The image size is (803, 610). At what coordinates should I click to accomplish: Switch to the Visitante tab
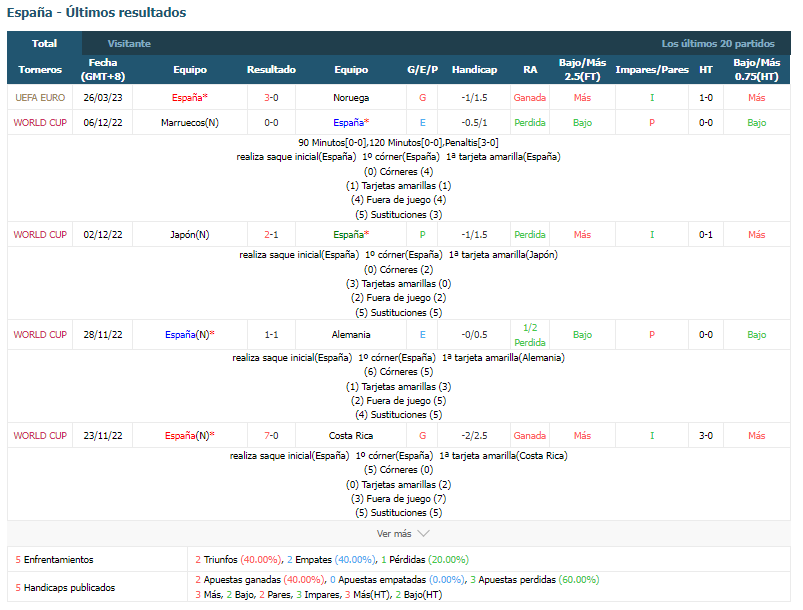coord(129,44)
